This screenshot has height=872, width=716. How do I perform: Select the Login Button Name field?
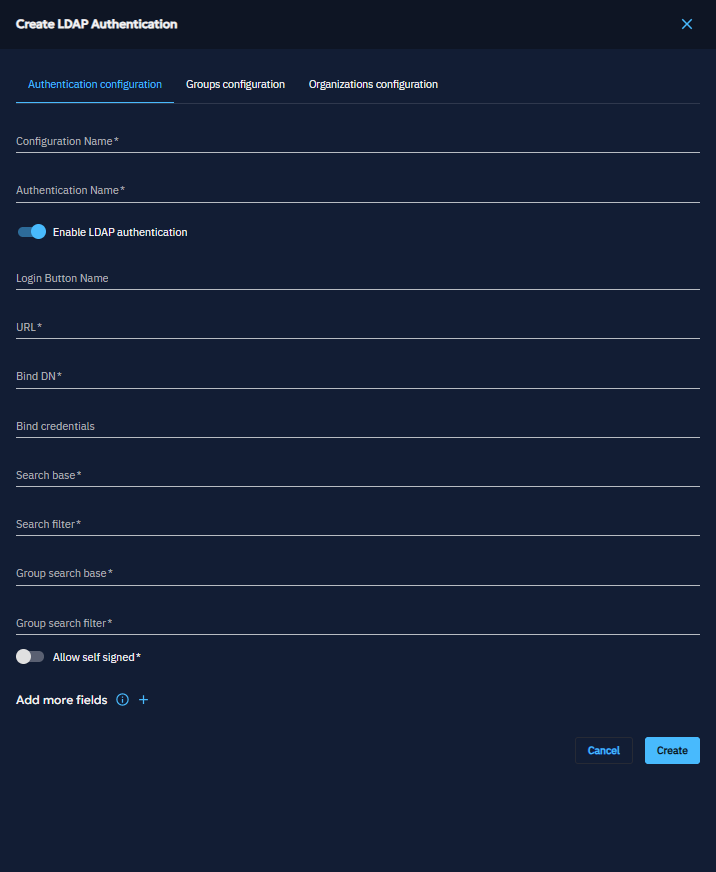357,278
